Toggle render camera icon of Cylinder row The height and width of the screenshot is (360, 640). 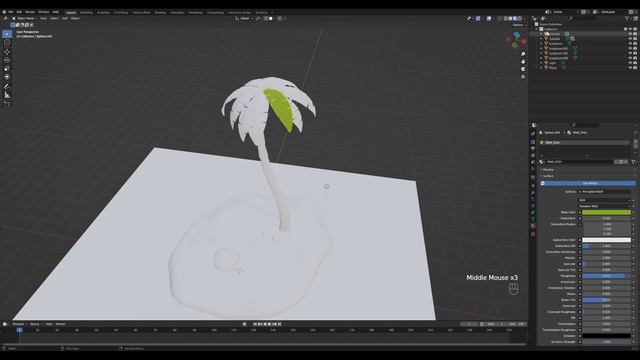click(635, 39)
